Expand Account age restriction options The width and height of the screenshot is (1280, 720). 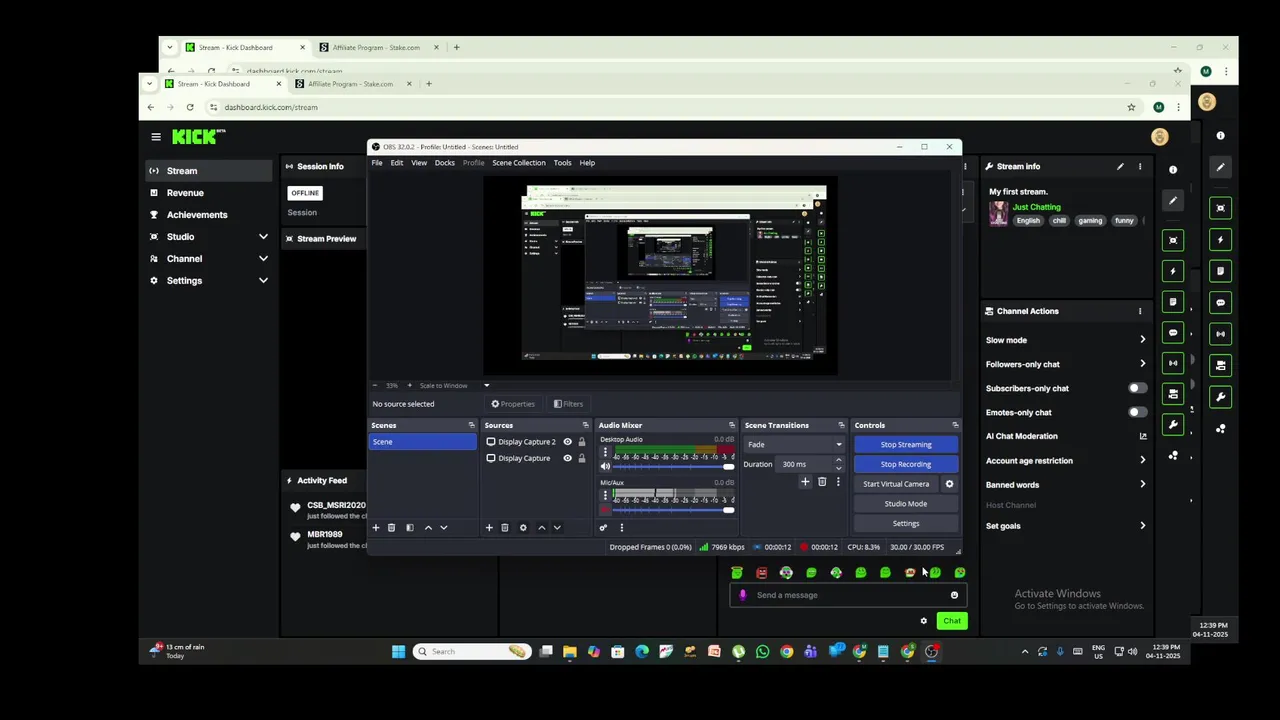1143,460
